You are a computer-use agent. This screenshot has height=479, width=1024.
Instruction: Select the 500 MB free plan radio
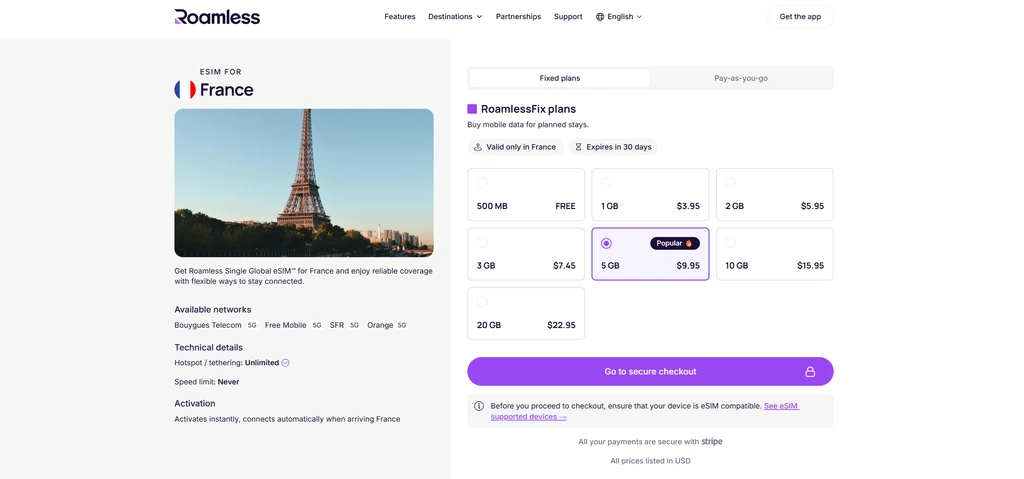pos(482,183)
